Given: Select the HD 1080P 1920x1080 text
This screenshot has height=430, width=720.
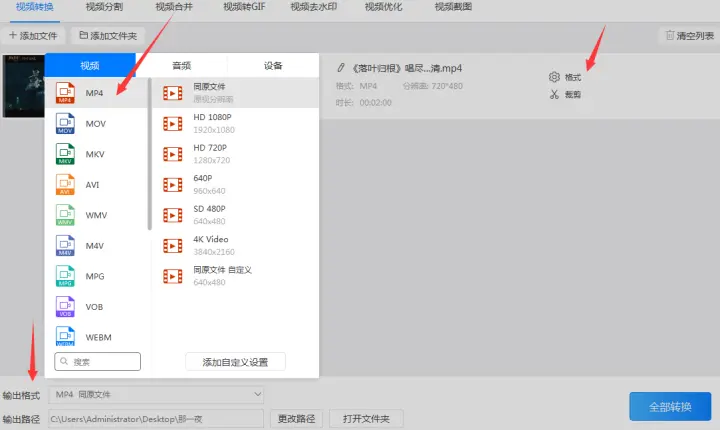Looking at the screenshot, I should [x=214, y=124].
